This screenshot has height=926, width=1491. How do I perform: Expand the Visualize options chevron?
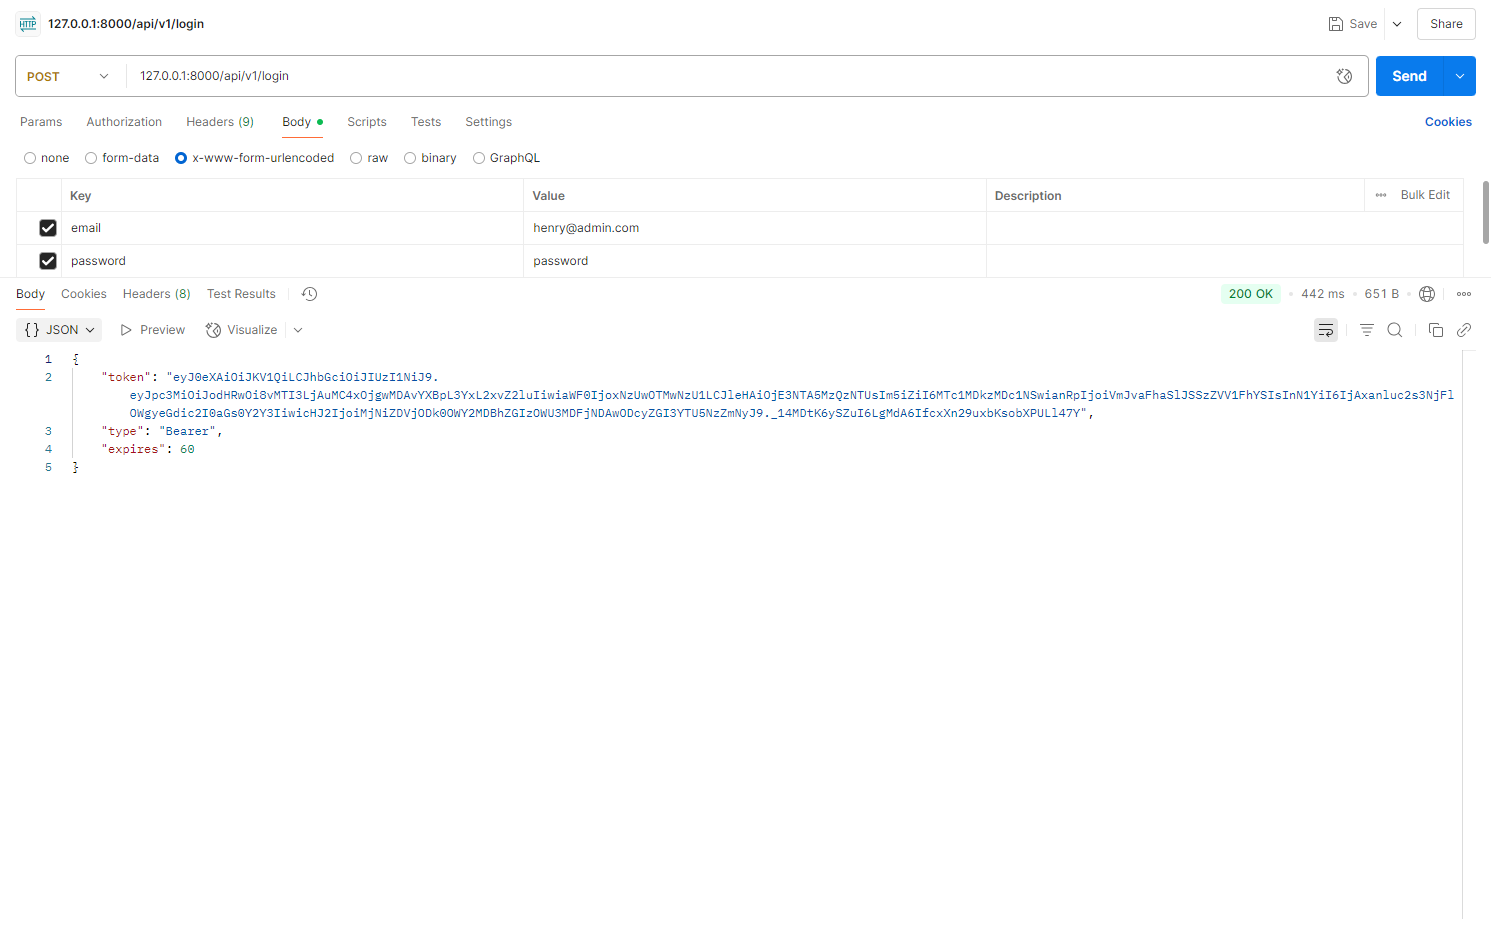point(298,330)
